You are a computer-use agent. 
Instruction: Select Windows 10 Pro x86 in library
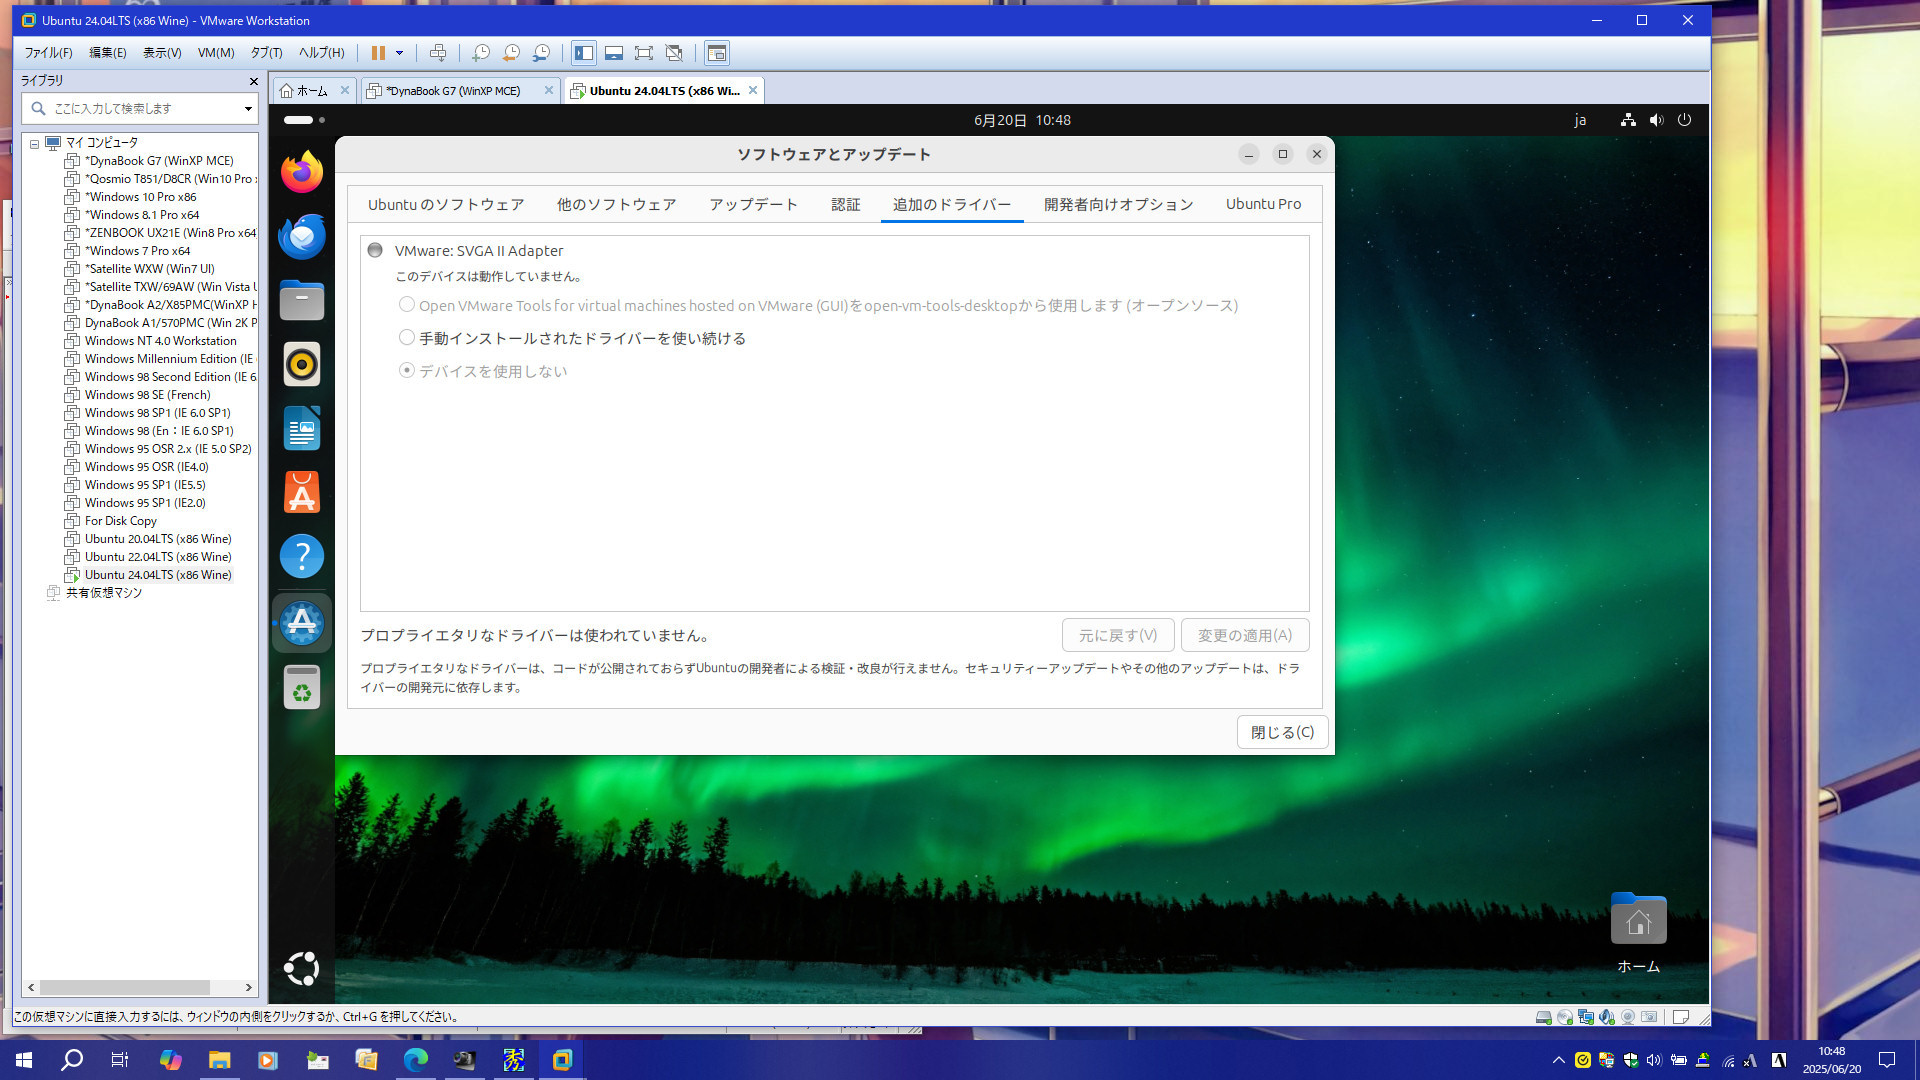point(140,197)
